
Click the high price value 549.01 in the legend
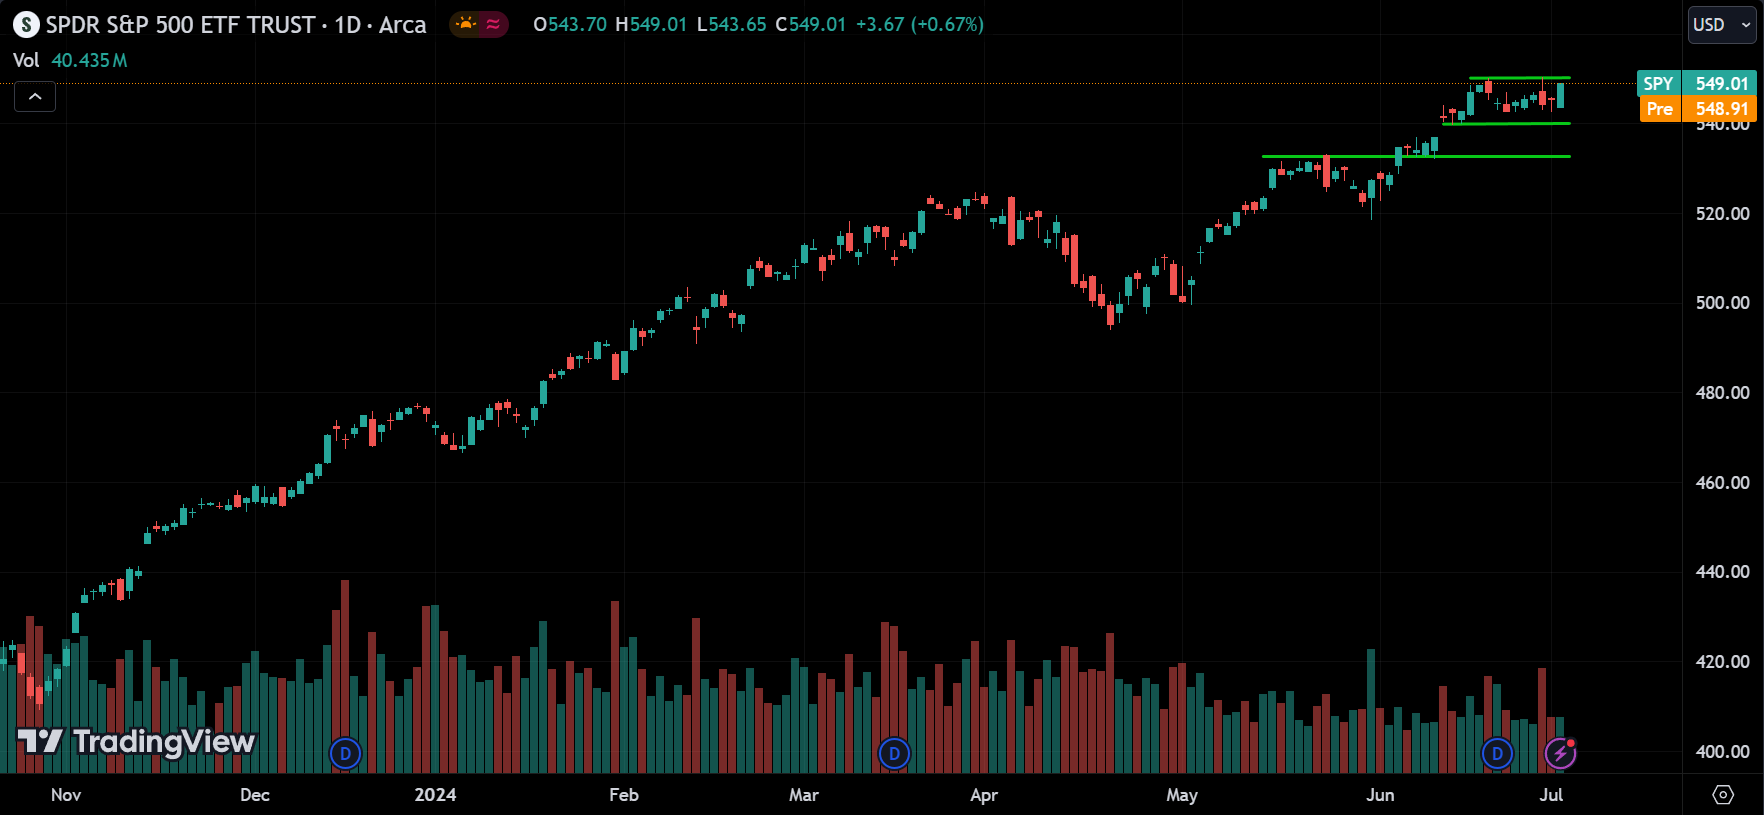[658, 24]
